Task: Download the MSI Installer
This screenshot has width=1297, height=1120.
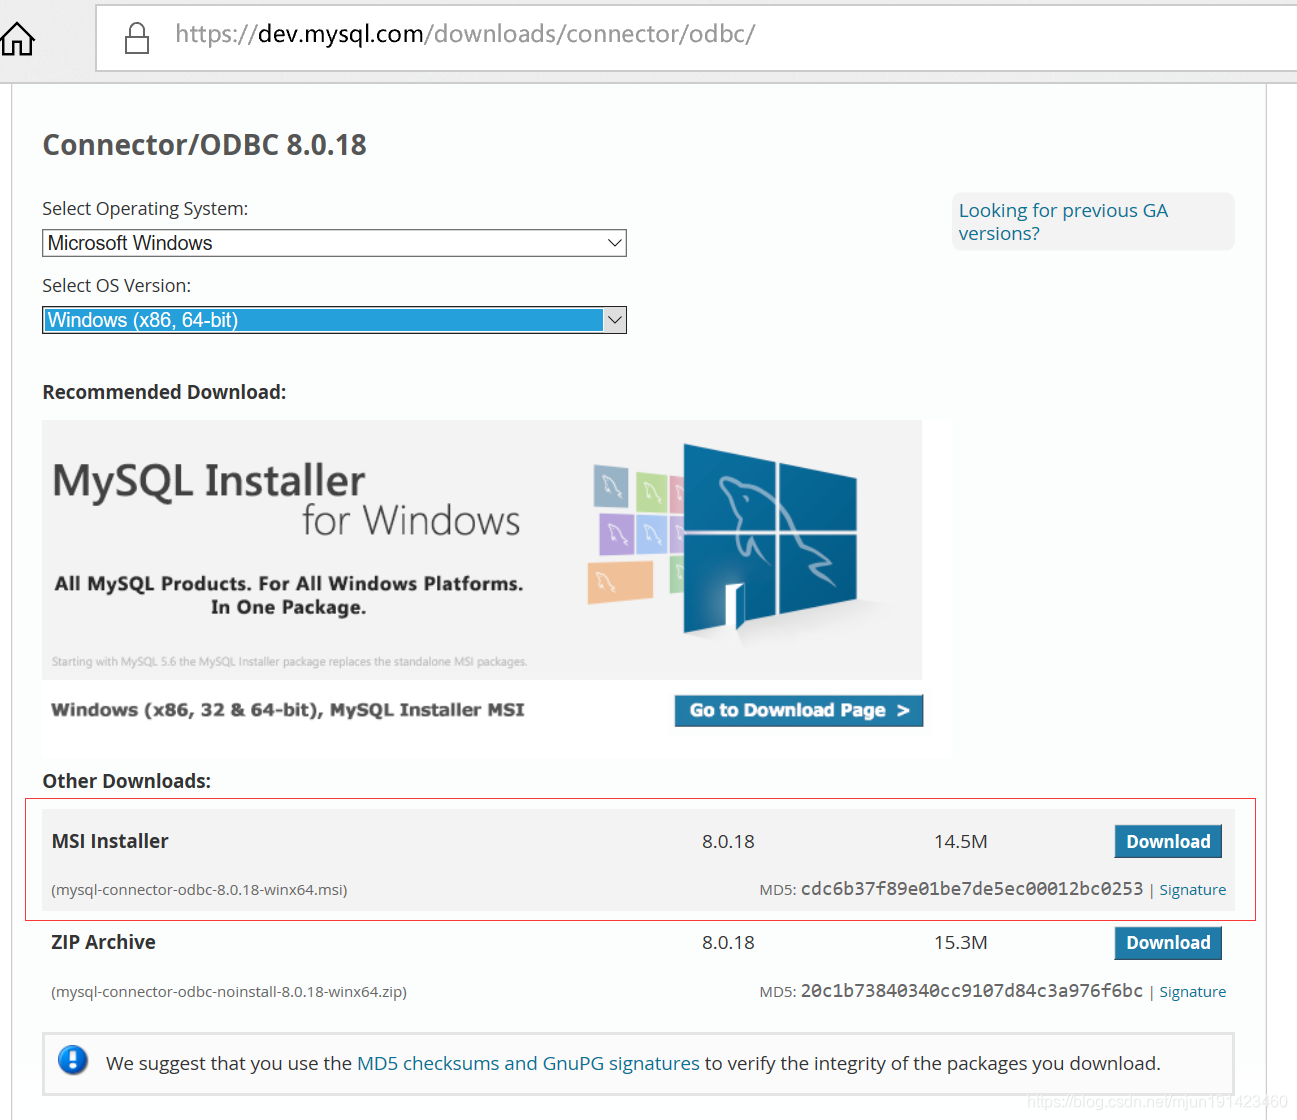Action: pos(1168,842)
